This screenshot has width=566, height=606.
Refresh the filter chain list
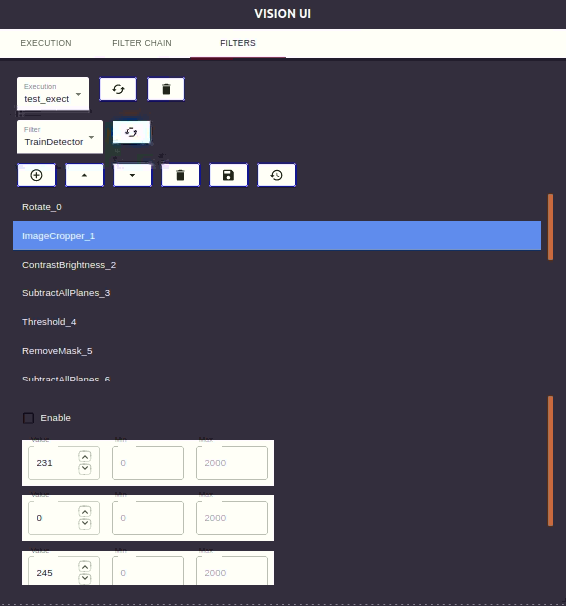click(x=131, y=132)
